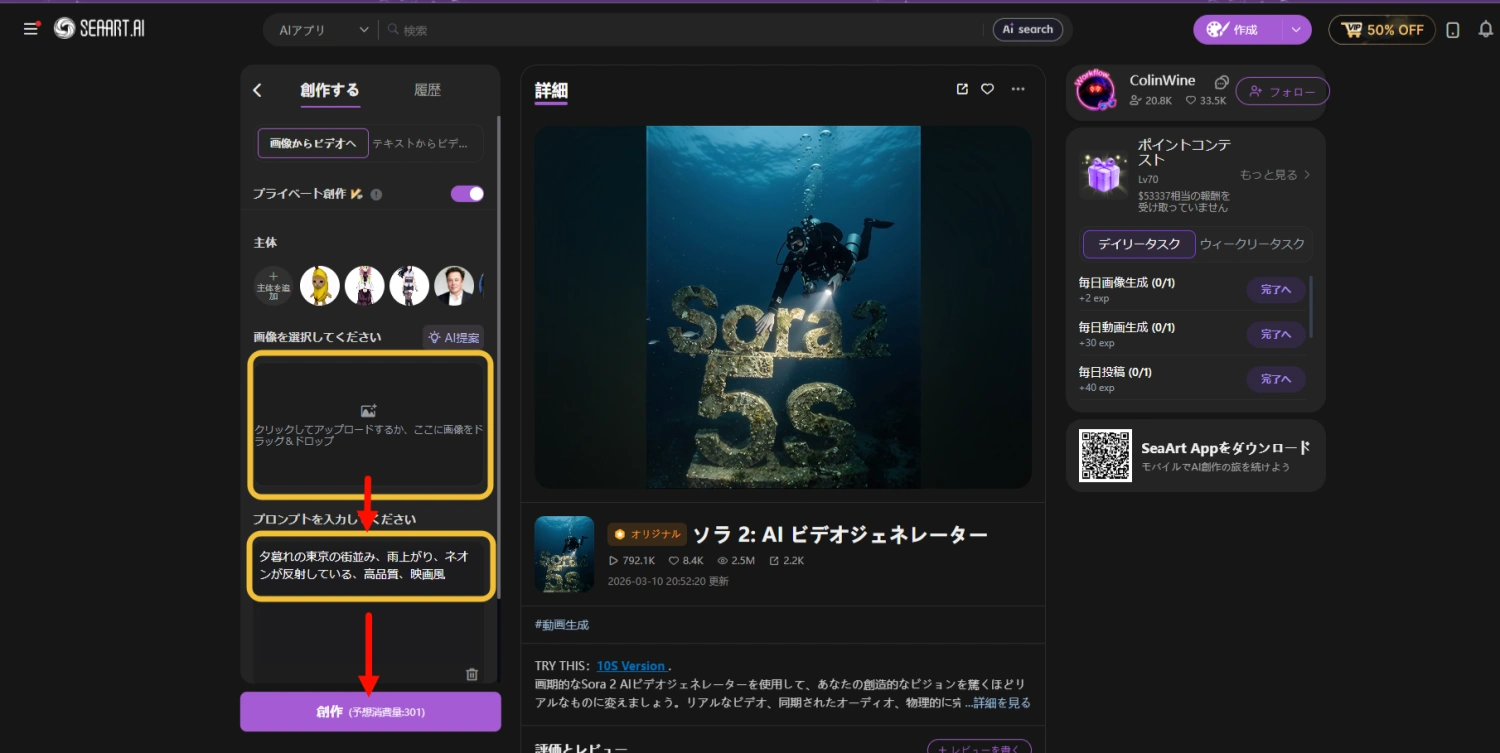Image resolution: width=1500 pixels, height=753 pixels.
Task: Add a new subject with 主体を追加
Action: (272, 285)
